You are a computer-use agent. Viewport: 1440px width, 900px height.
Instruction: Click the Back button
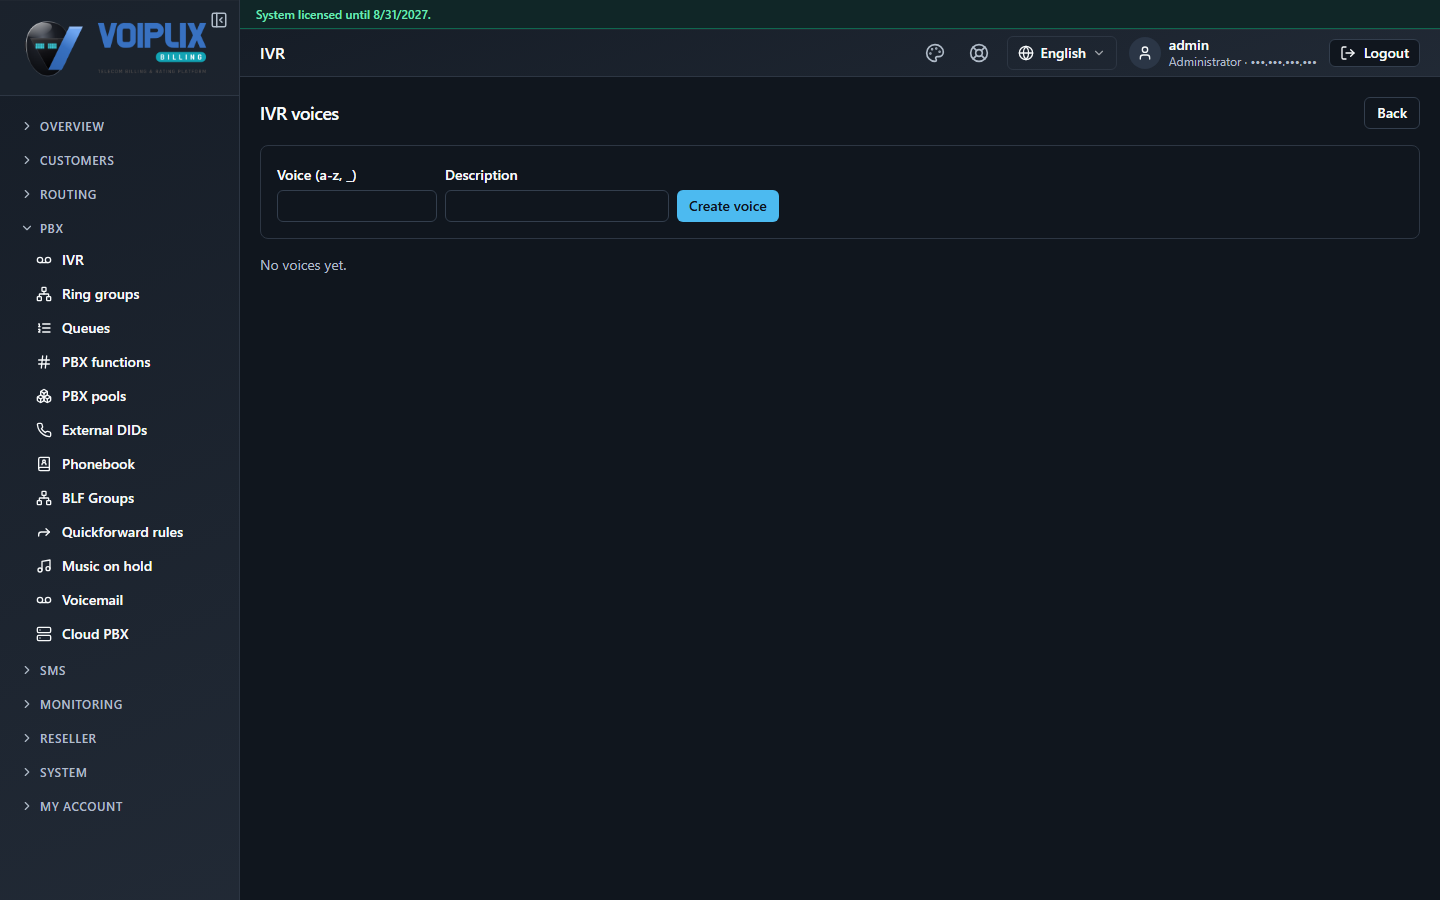1392,113
